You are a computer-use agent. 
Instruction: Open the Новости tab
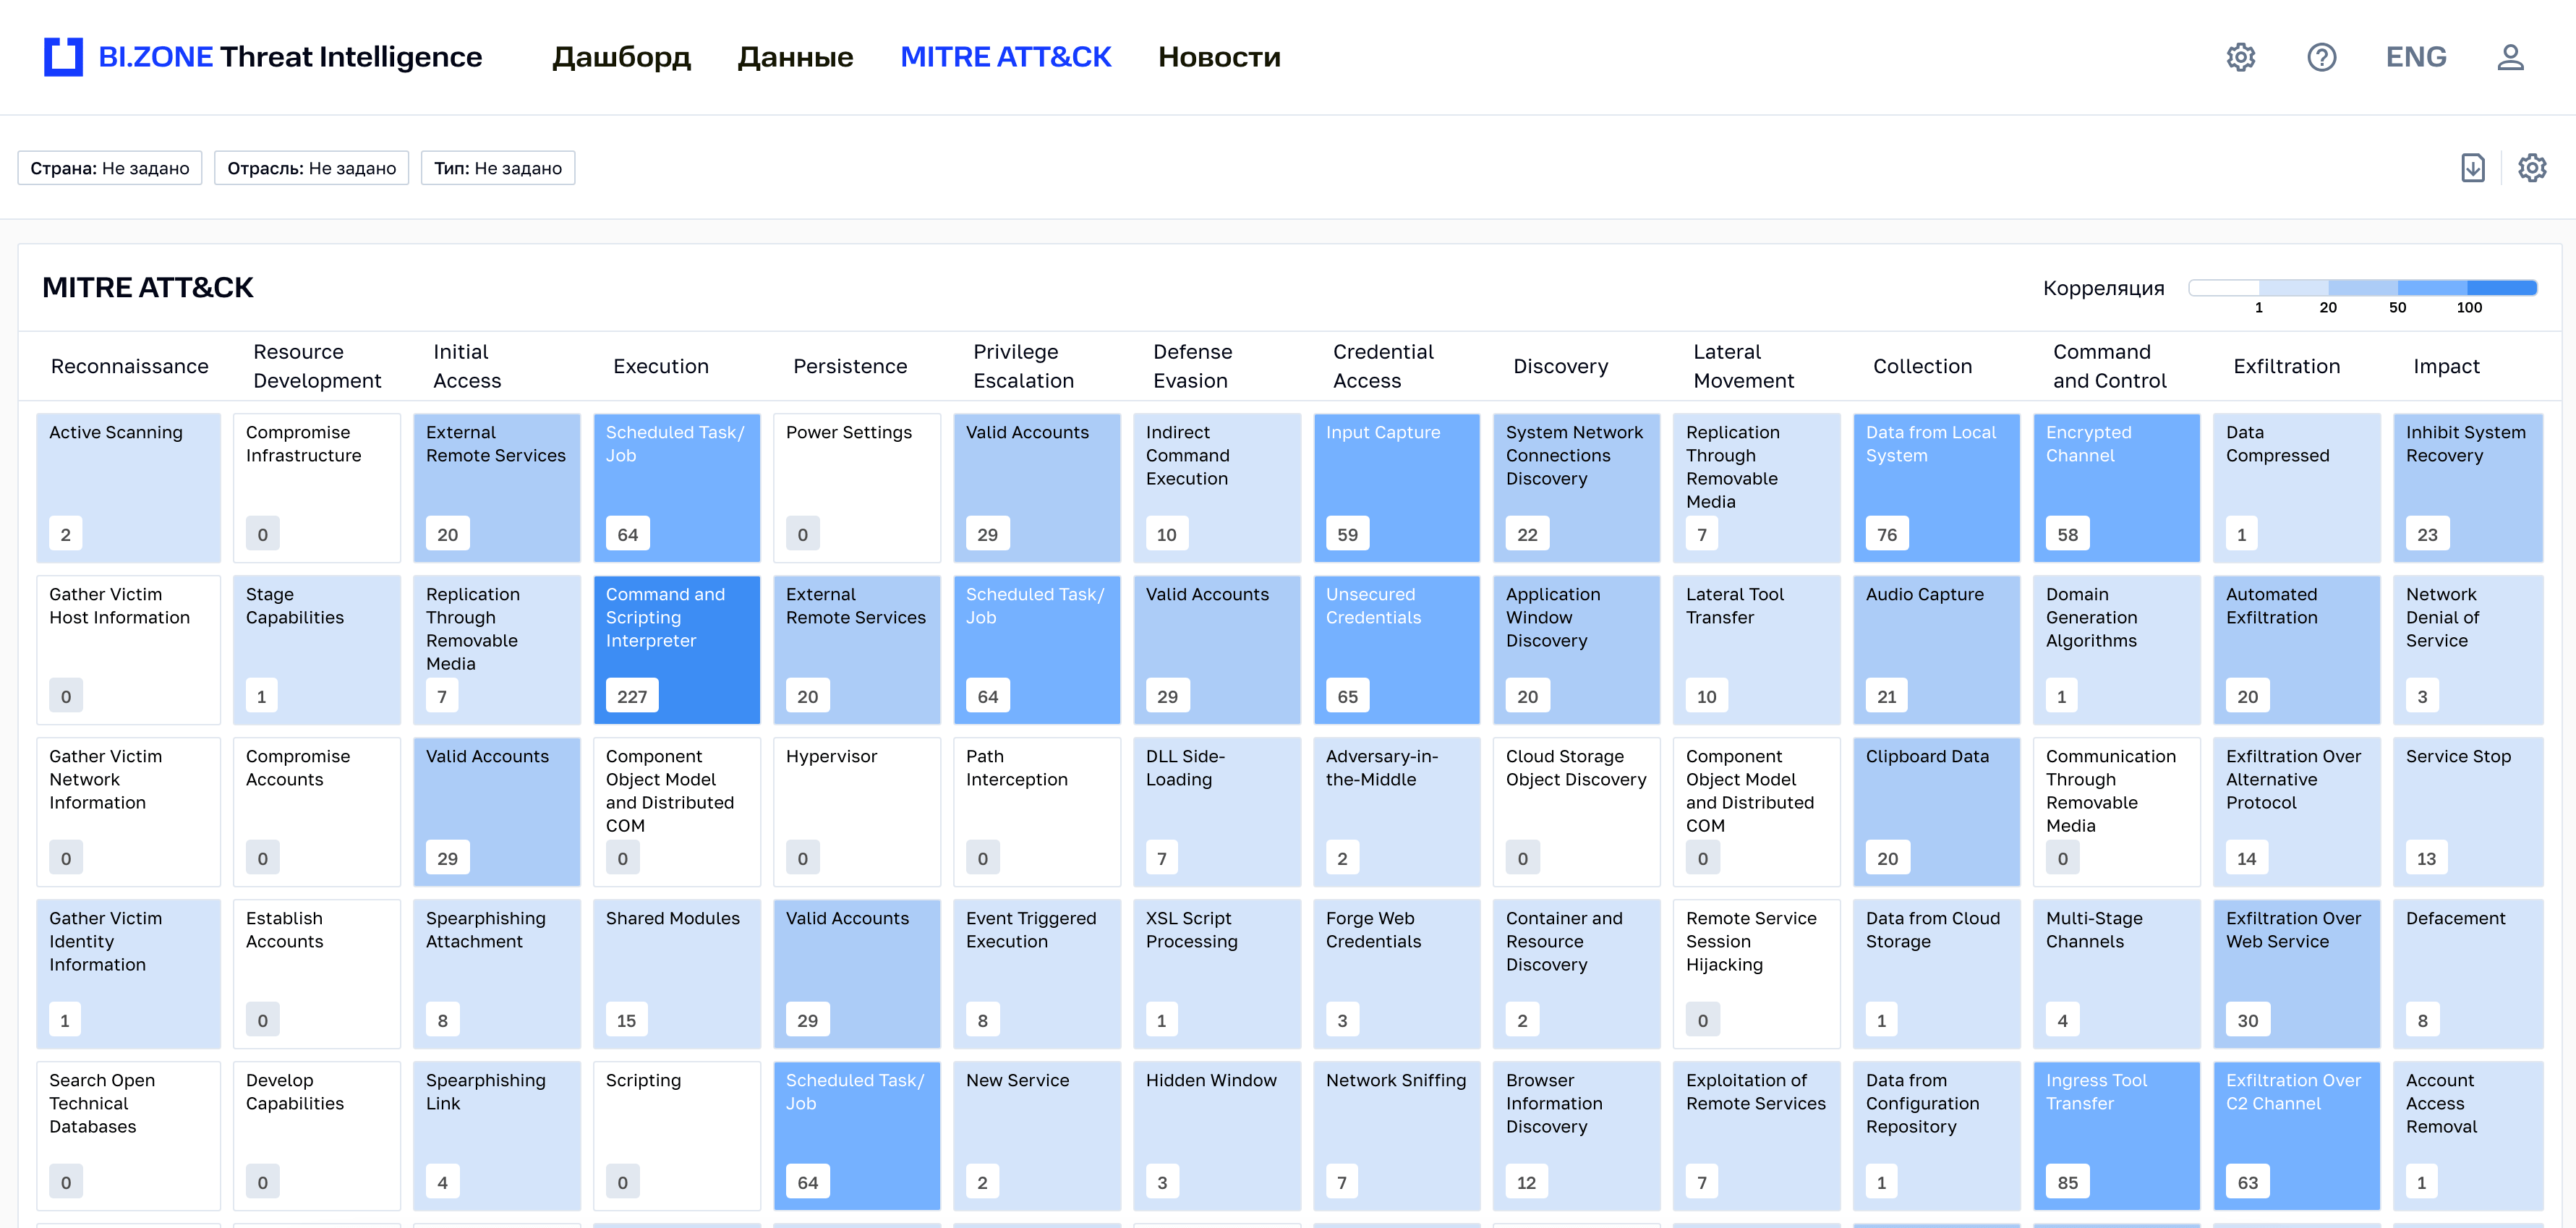click(1219, 57)
